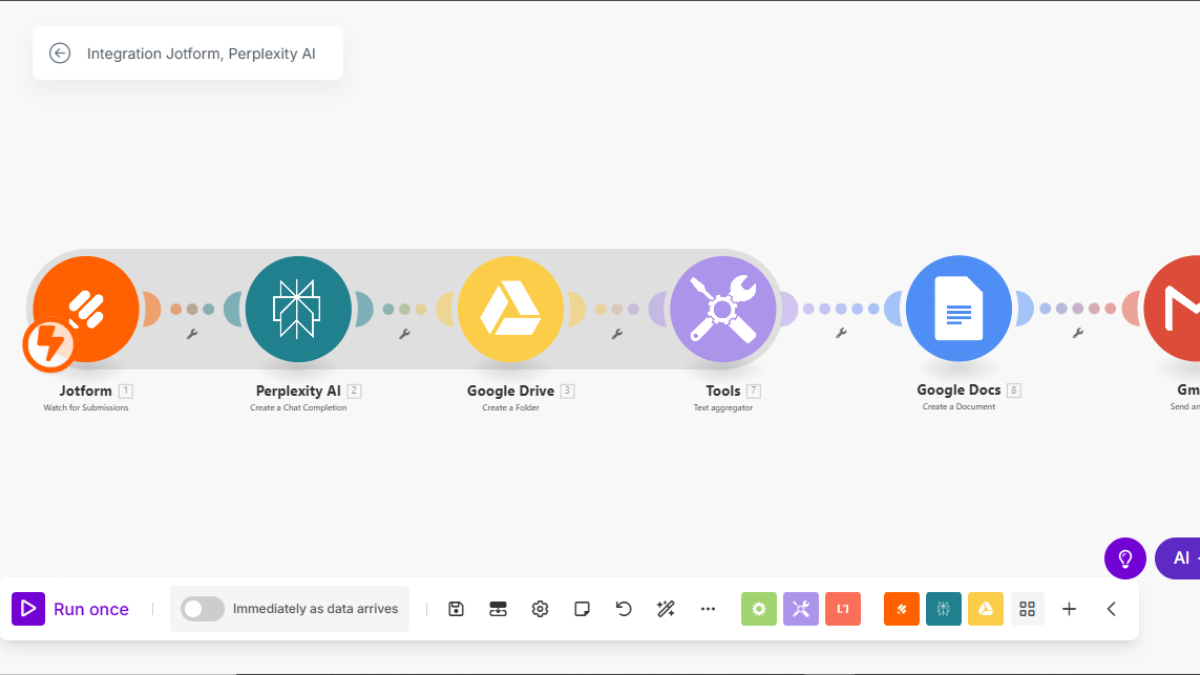Screen dimensions: 1200x675
Task: Open the red text parser brackets tool
Action: (x=843, y=609)
